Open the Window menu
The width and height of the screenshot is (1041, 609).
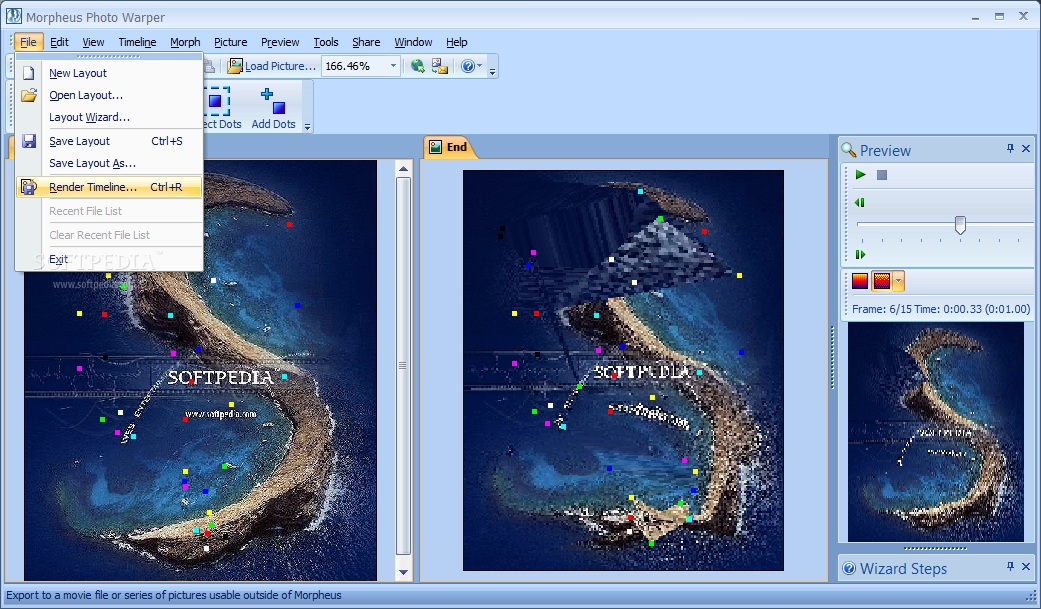pos(413,42)
